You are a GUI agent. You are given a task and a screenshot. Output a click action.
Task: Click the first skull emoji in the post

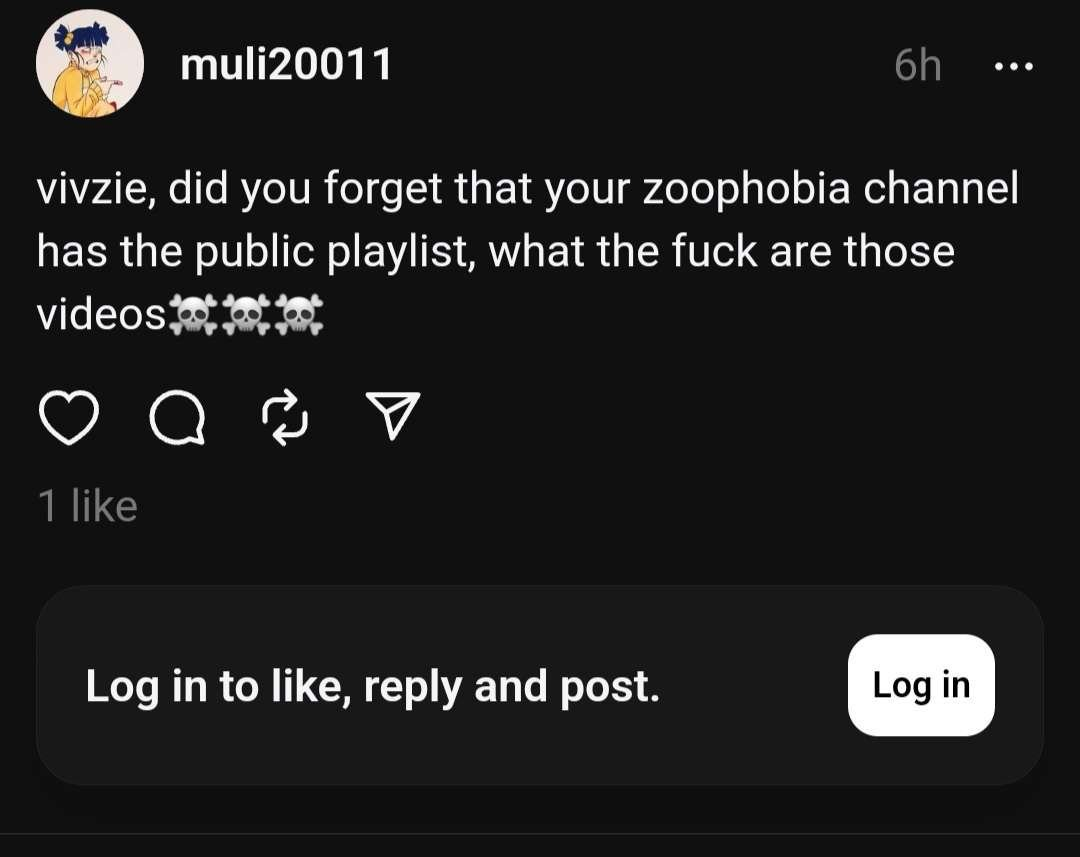pos(194,315)
